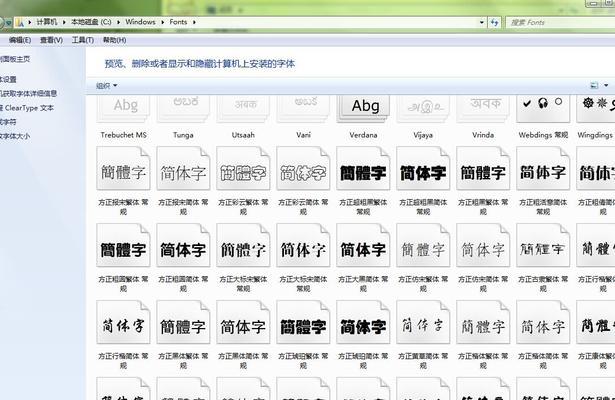This screenshot has width=615, height=400.
Task: Click the Trebuchet MS font icon
Action: [124, 108]
